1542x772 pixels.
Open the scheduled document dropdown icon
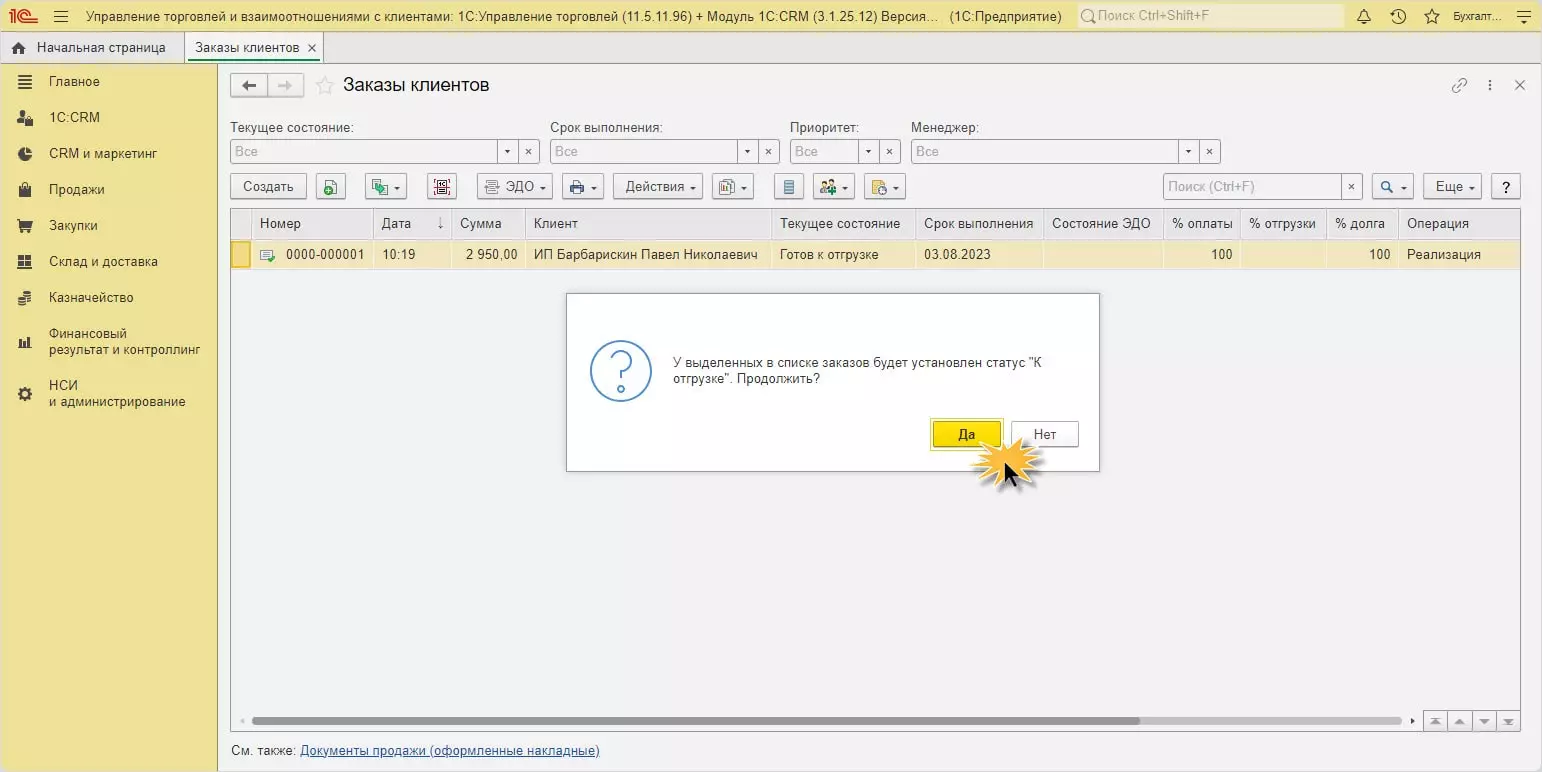point(884,187)
